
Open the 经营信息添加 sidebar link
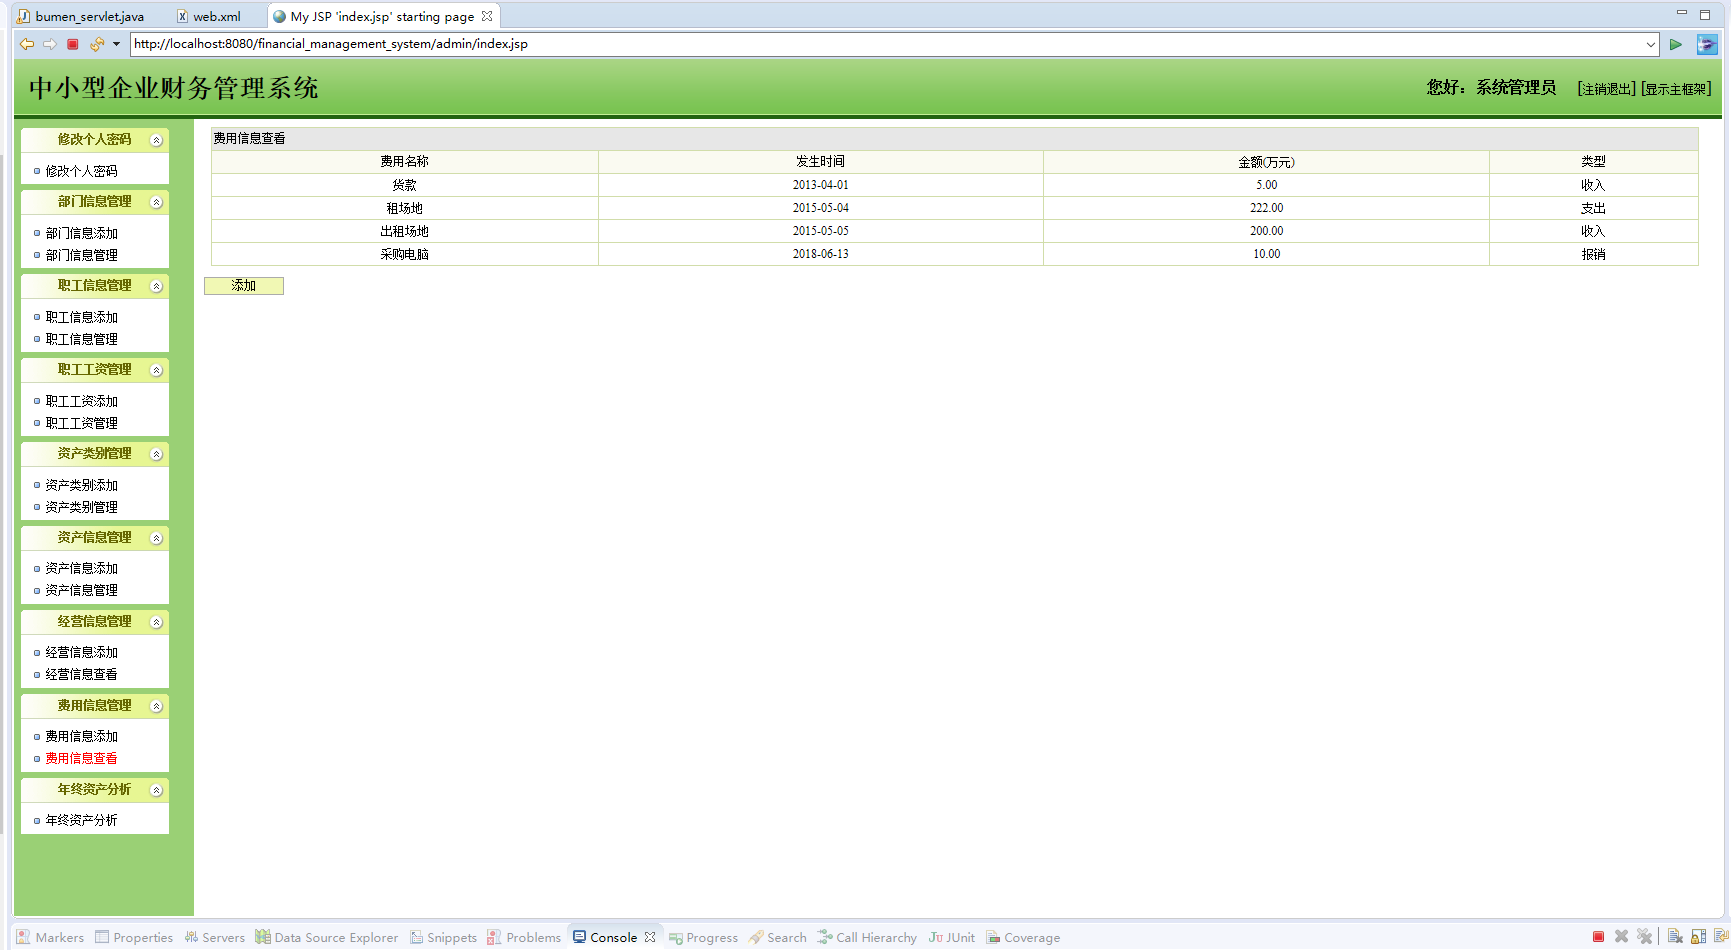coord(81,652)
